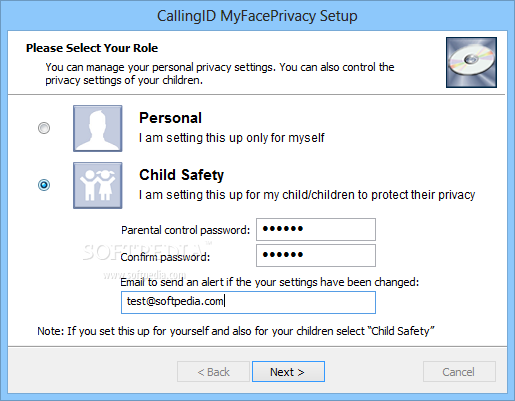Select the Personal radio button

coord(44,128)
